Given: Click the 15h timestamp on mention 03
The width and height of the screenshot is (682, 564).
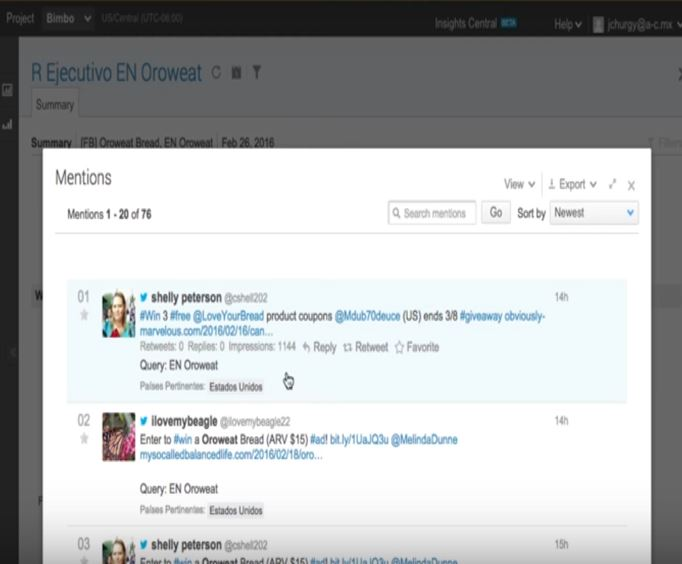Looking at the screenshot, I should (x=562, y=544).
